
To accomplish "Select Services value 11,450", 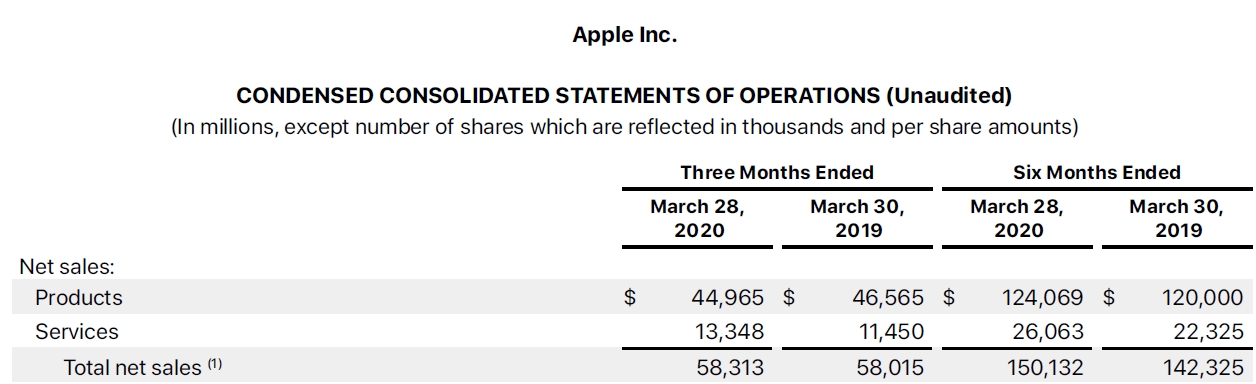I will coord(888,331).
